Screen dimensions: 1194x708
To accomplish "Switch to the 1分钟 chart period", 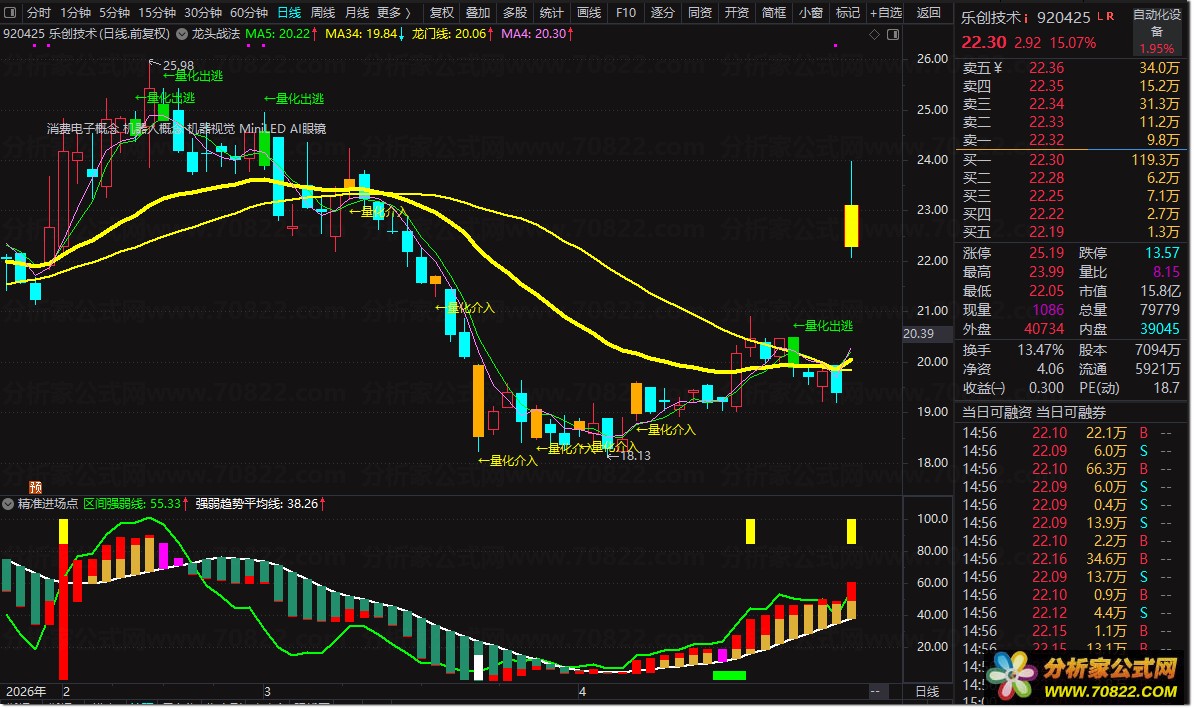I will [x=75, y=12].
